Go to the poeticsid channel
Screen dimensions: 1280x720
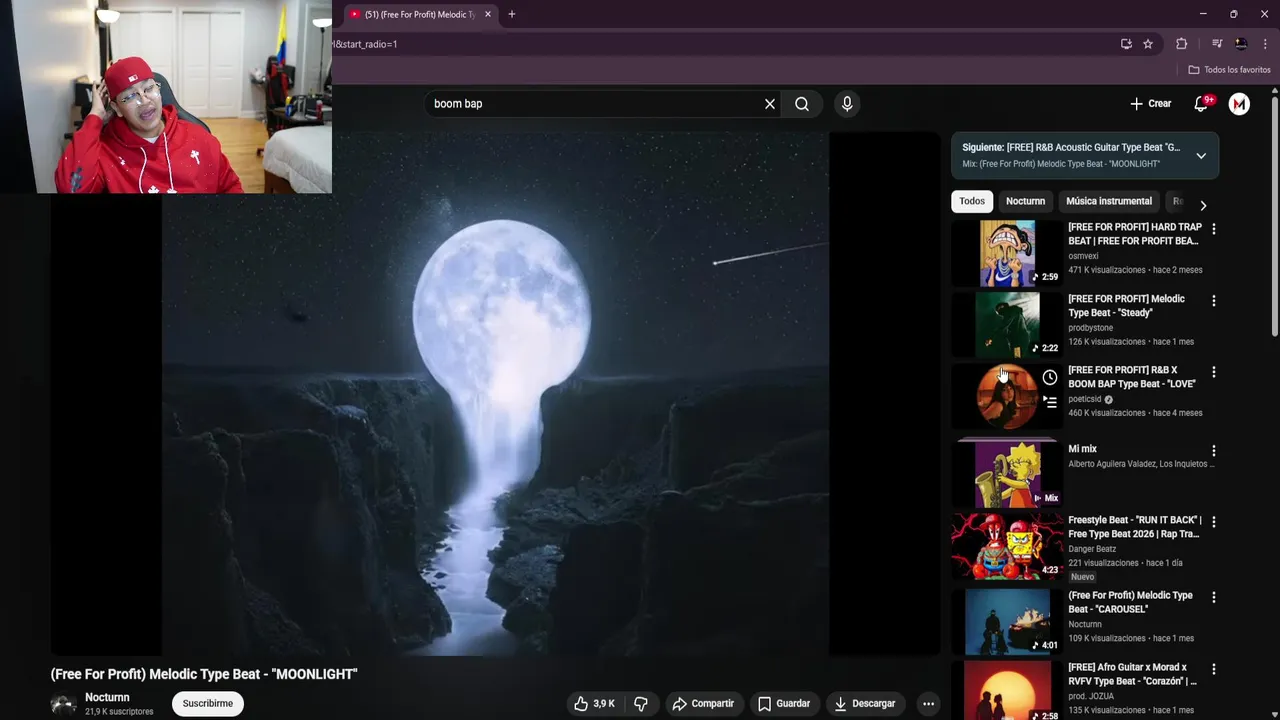coord(1084,399)
